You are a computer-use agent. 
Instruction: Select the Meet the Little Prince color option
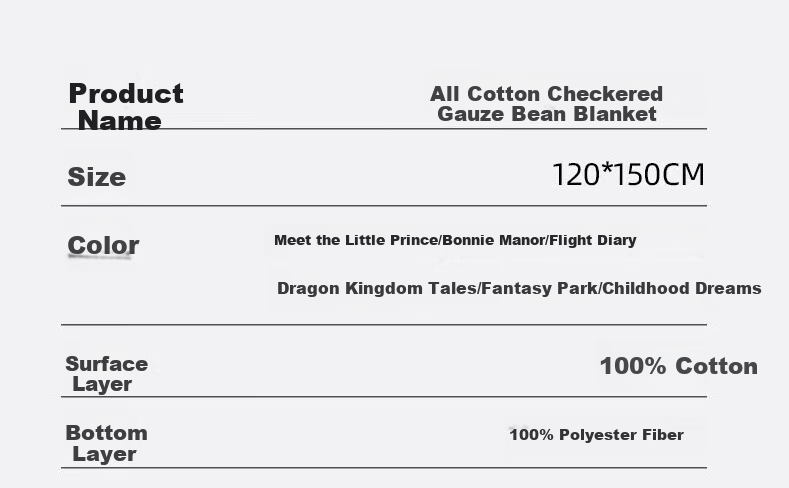pyautogui.click(x=330, y=240)
